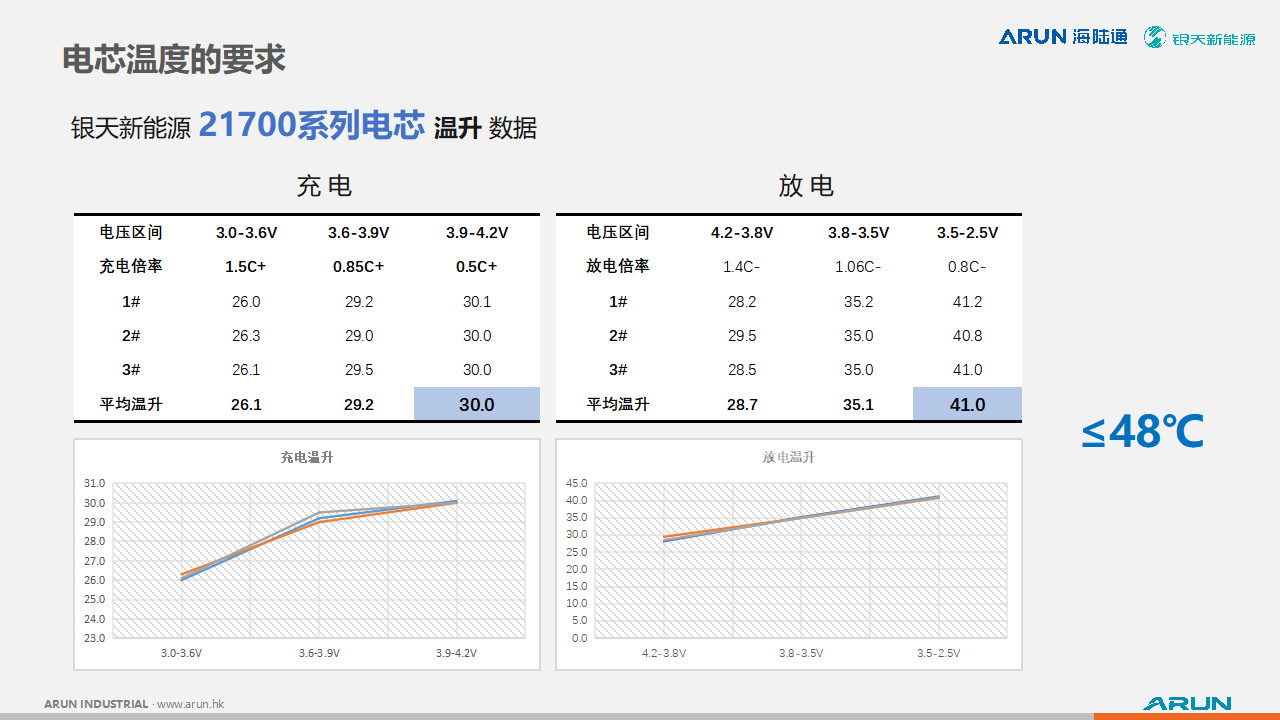Image resolution: width=1280 pixels, height=720 pixels.
Task: Click the 3.8-3.5V table column header
Action: pos(858,233)
